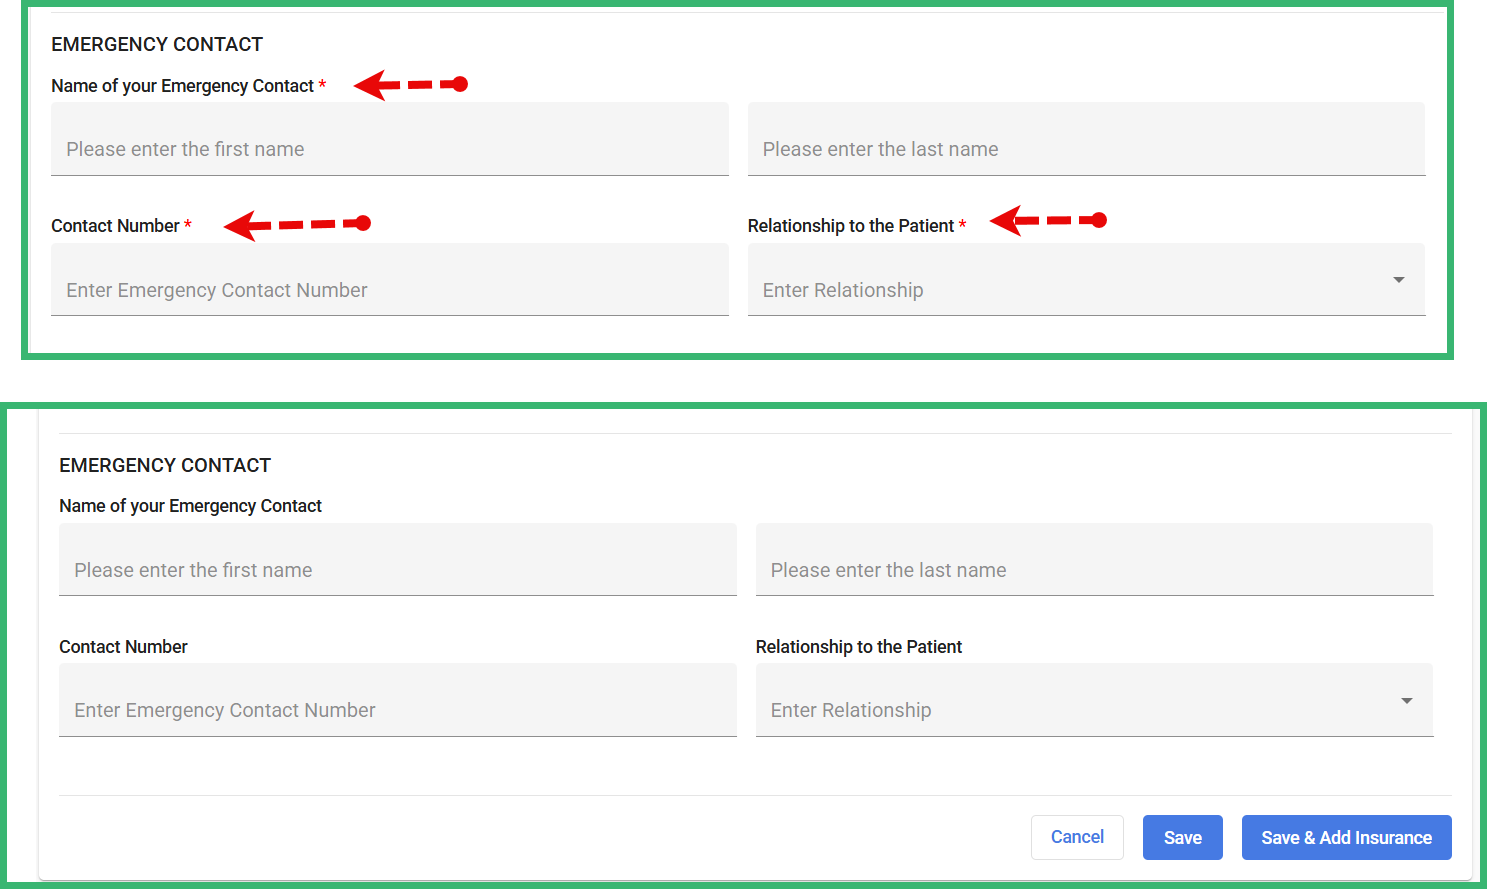Click the required asterisk beside Contact Number
This screenshot has height=889, width=1487.
pos(187,225)
